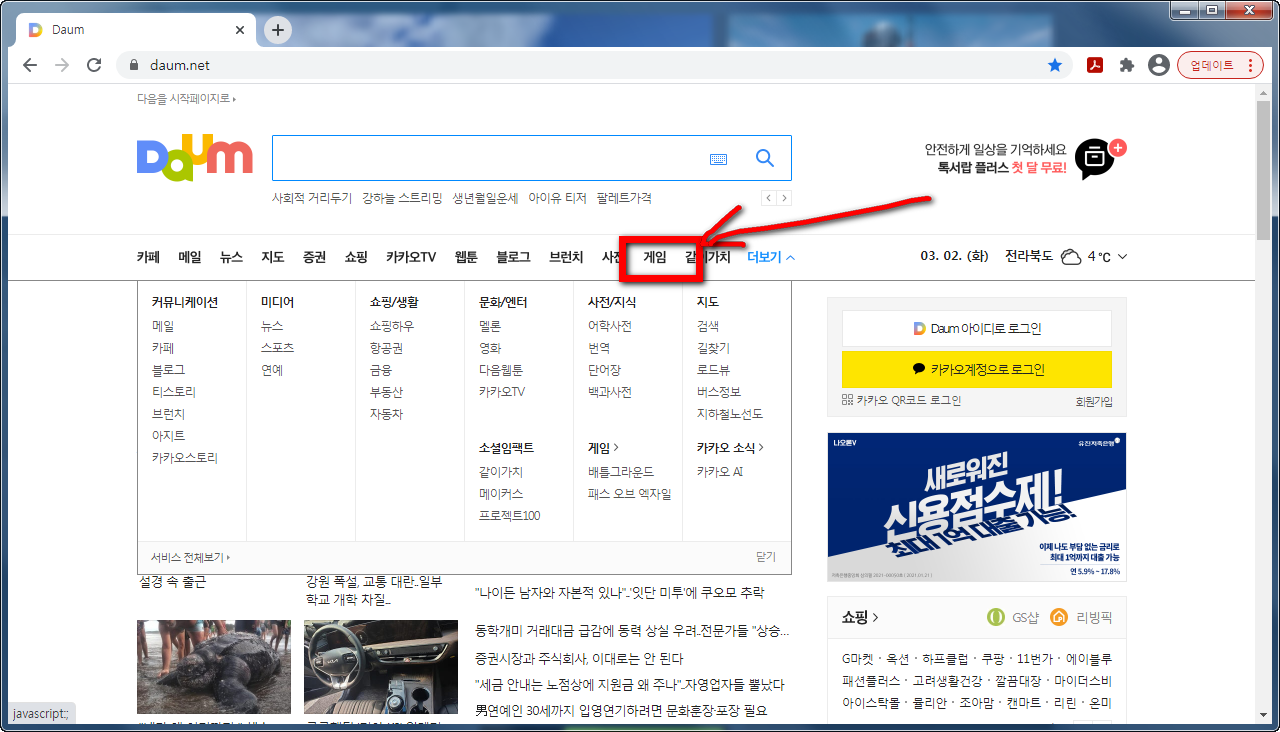This screenshot has width=1280, height=732.
Task: Click 다음을 시작페이지로 link
Action: (x=186, y=98)
